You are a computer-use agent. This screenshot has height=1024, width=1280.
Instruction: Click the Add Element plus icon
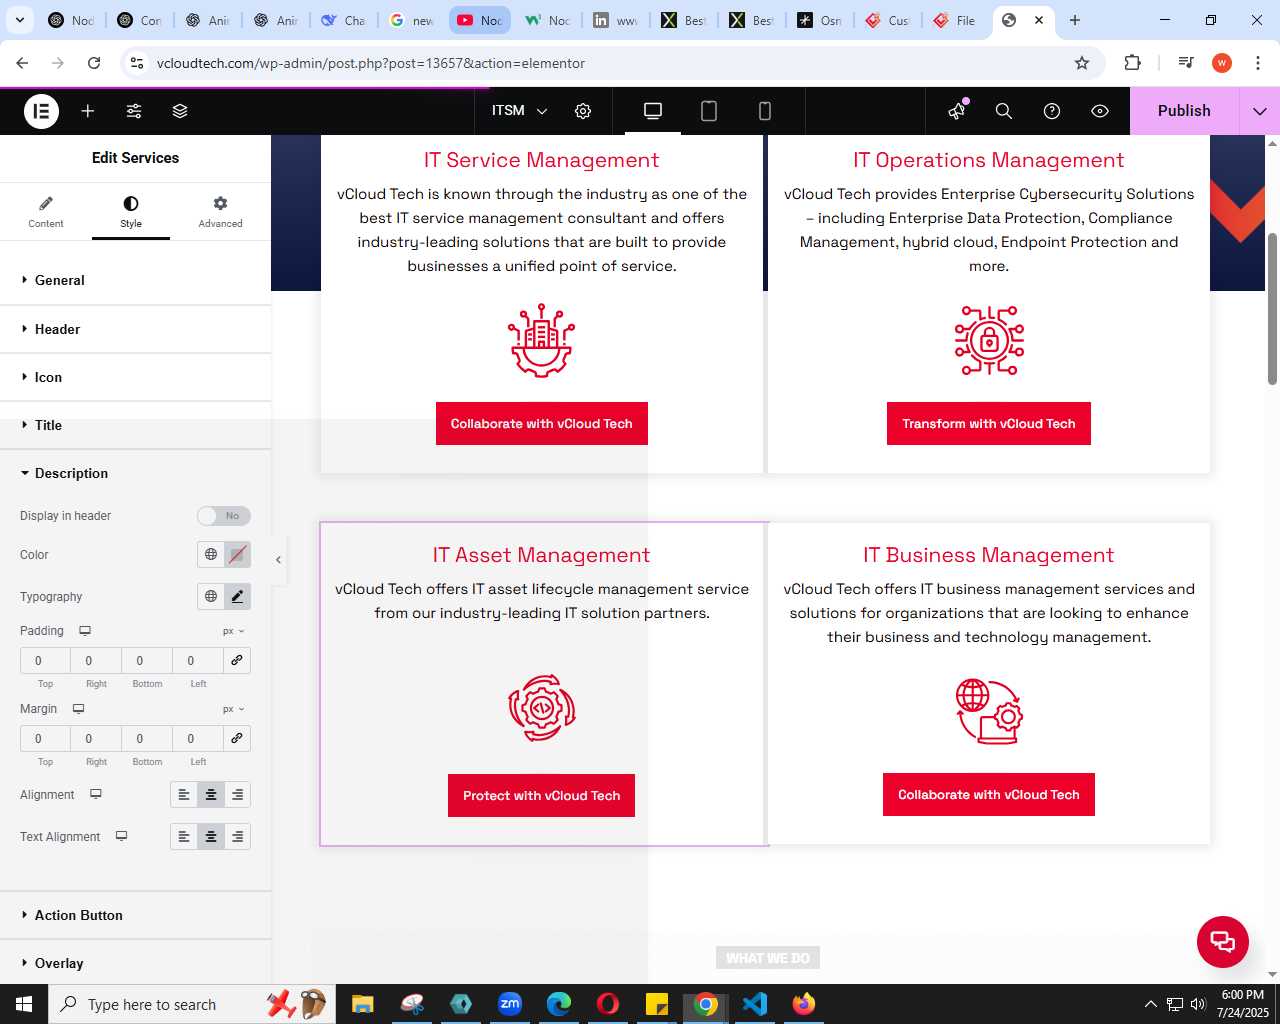click(88, 111)
